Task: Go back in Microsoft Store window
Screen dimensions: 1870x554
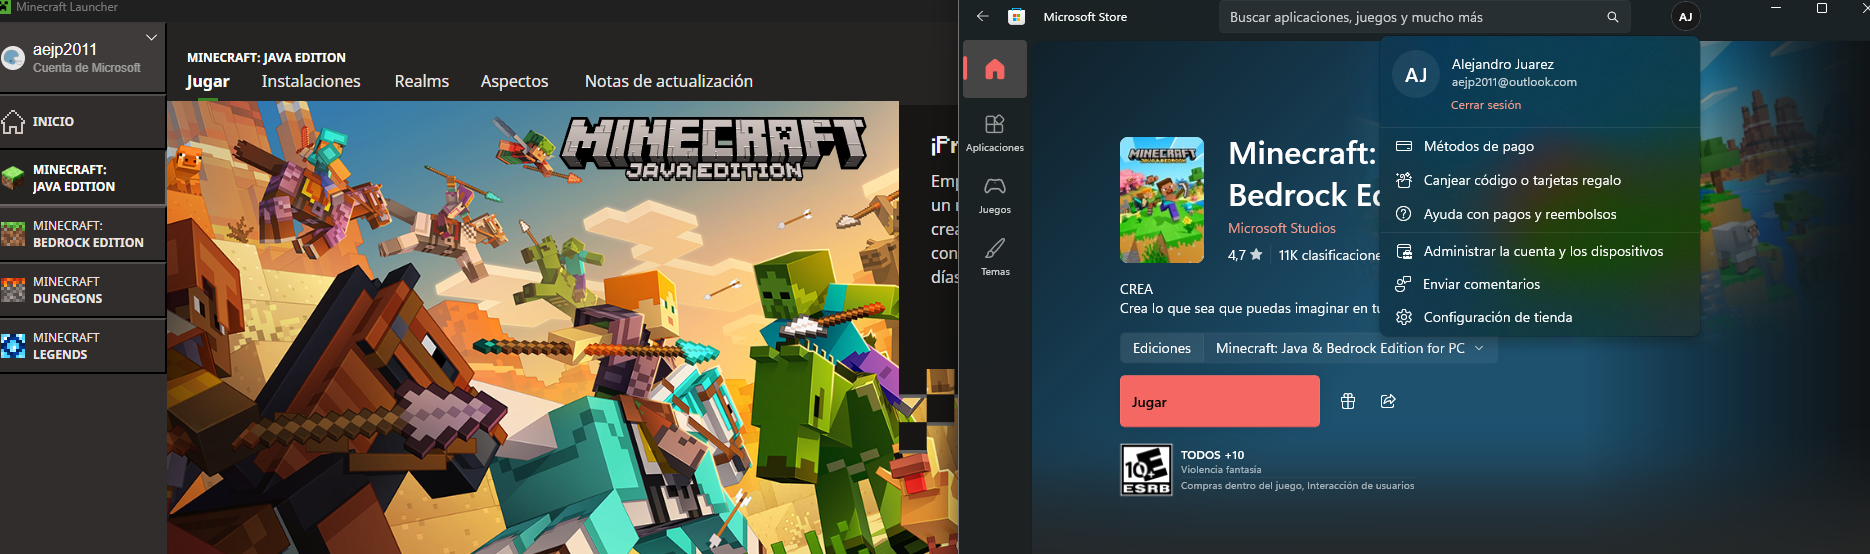Action: [x=982, y=17]
